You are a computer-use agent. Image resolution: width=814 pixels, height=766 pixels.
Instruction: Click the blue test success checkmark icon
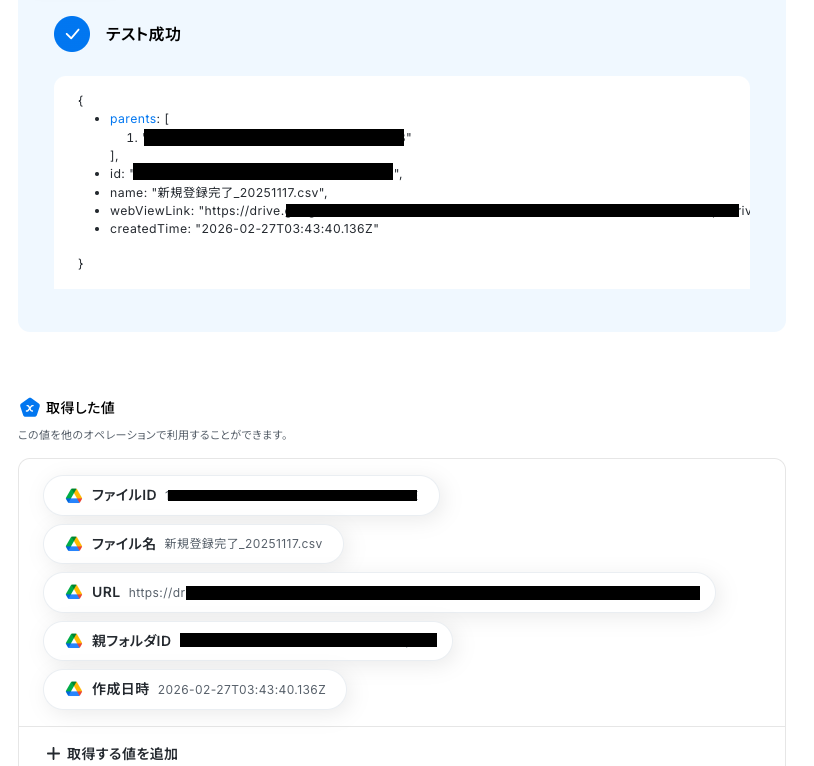(72, 34)
